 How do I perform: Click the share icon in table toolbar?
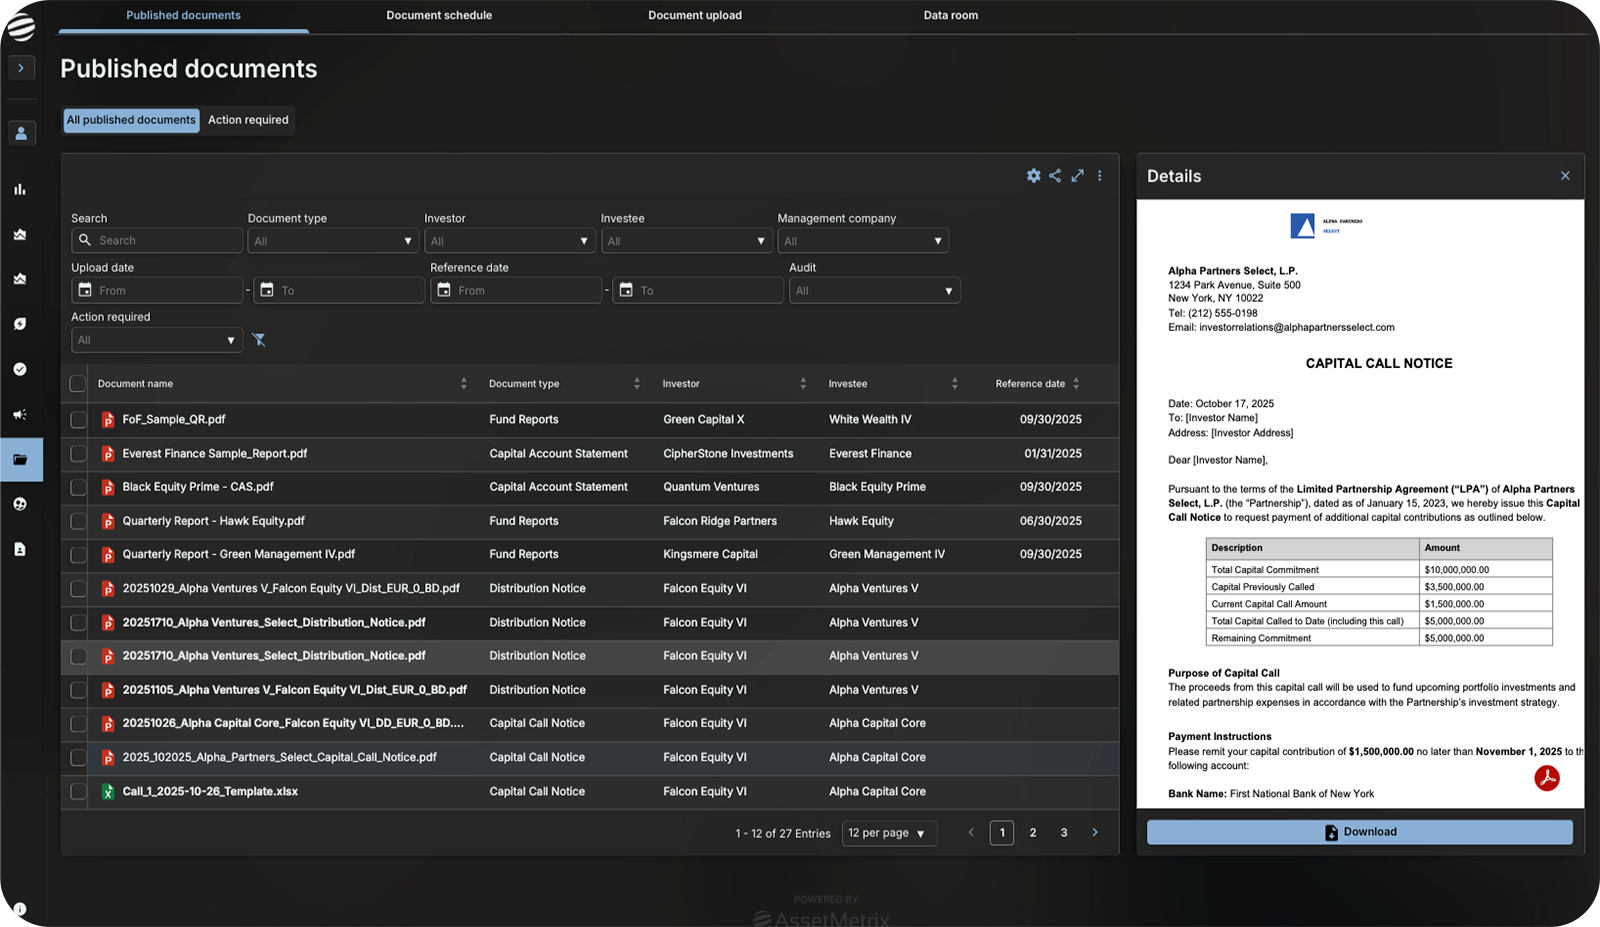click(1055, 176)
